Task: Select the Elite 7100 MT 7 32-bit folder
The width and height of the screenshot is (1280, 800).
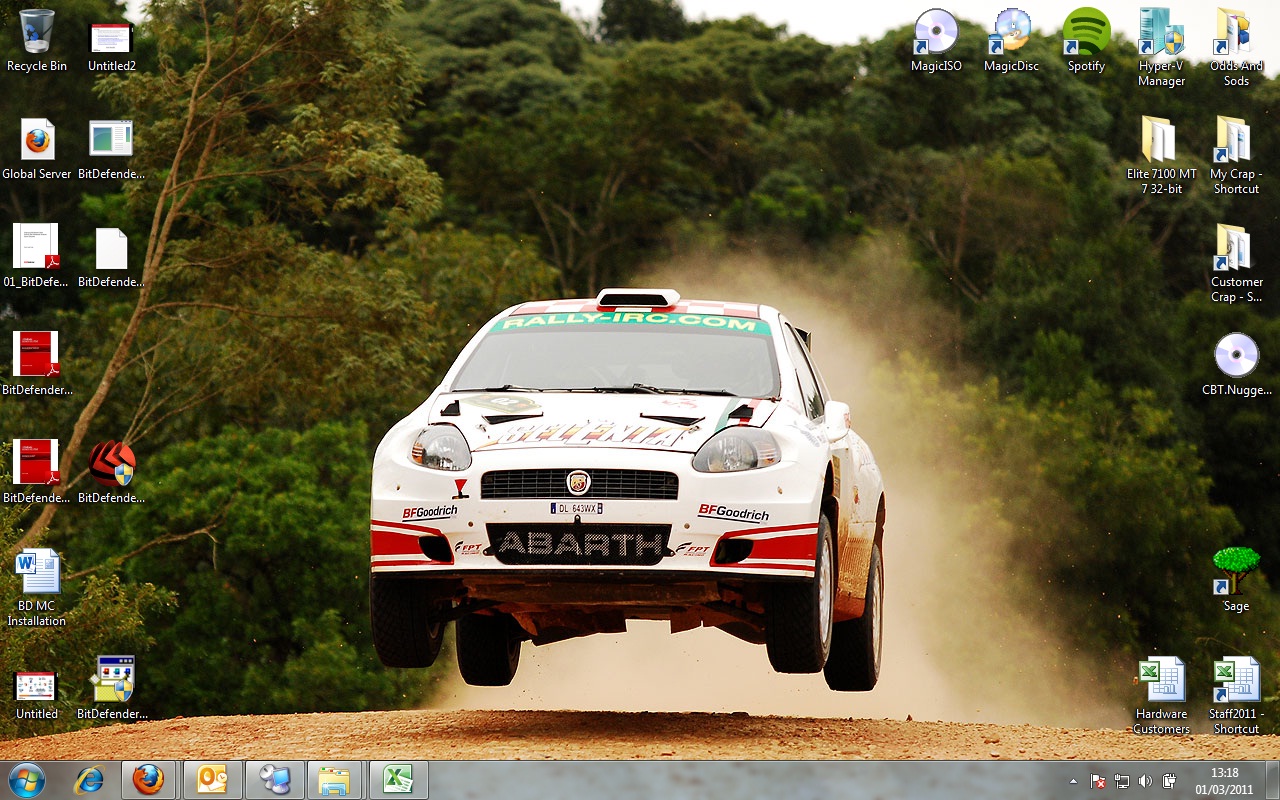Action: (x=1161, y=156)
